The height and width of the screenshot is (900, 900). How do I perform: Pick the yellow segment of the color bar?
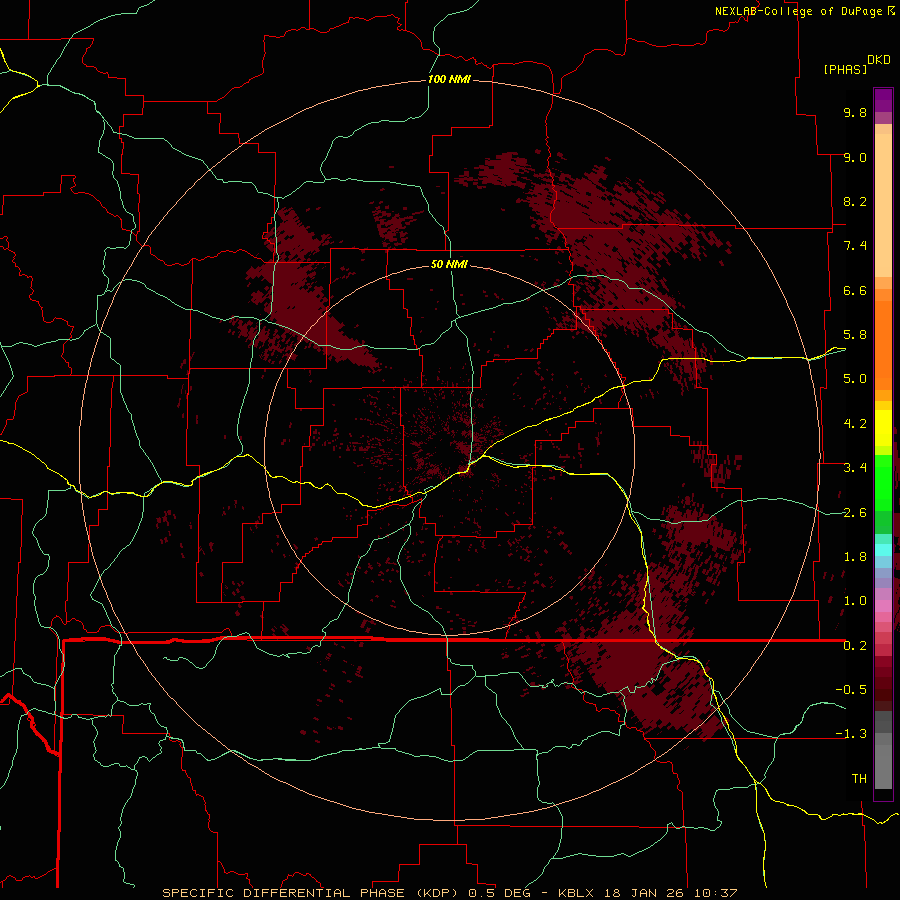[883, 428]
